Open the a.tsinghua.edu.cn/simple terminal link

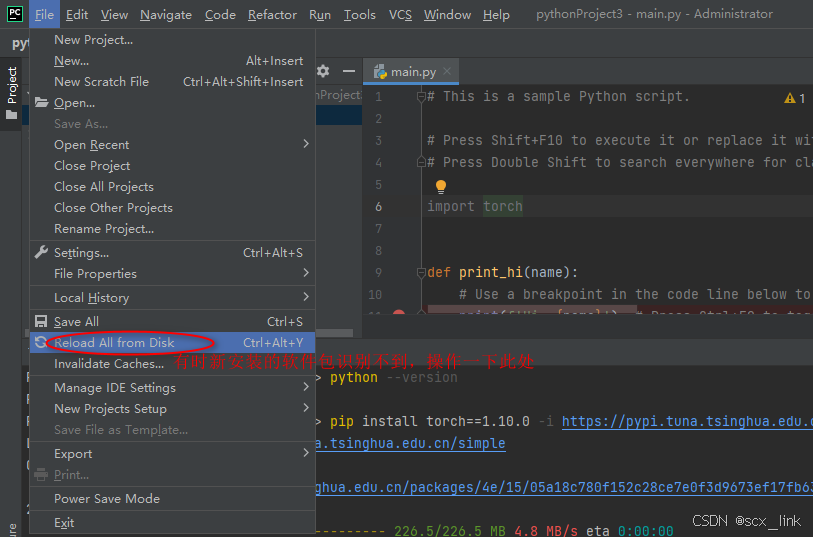(411, 444)
